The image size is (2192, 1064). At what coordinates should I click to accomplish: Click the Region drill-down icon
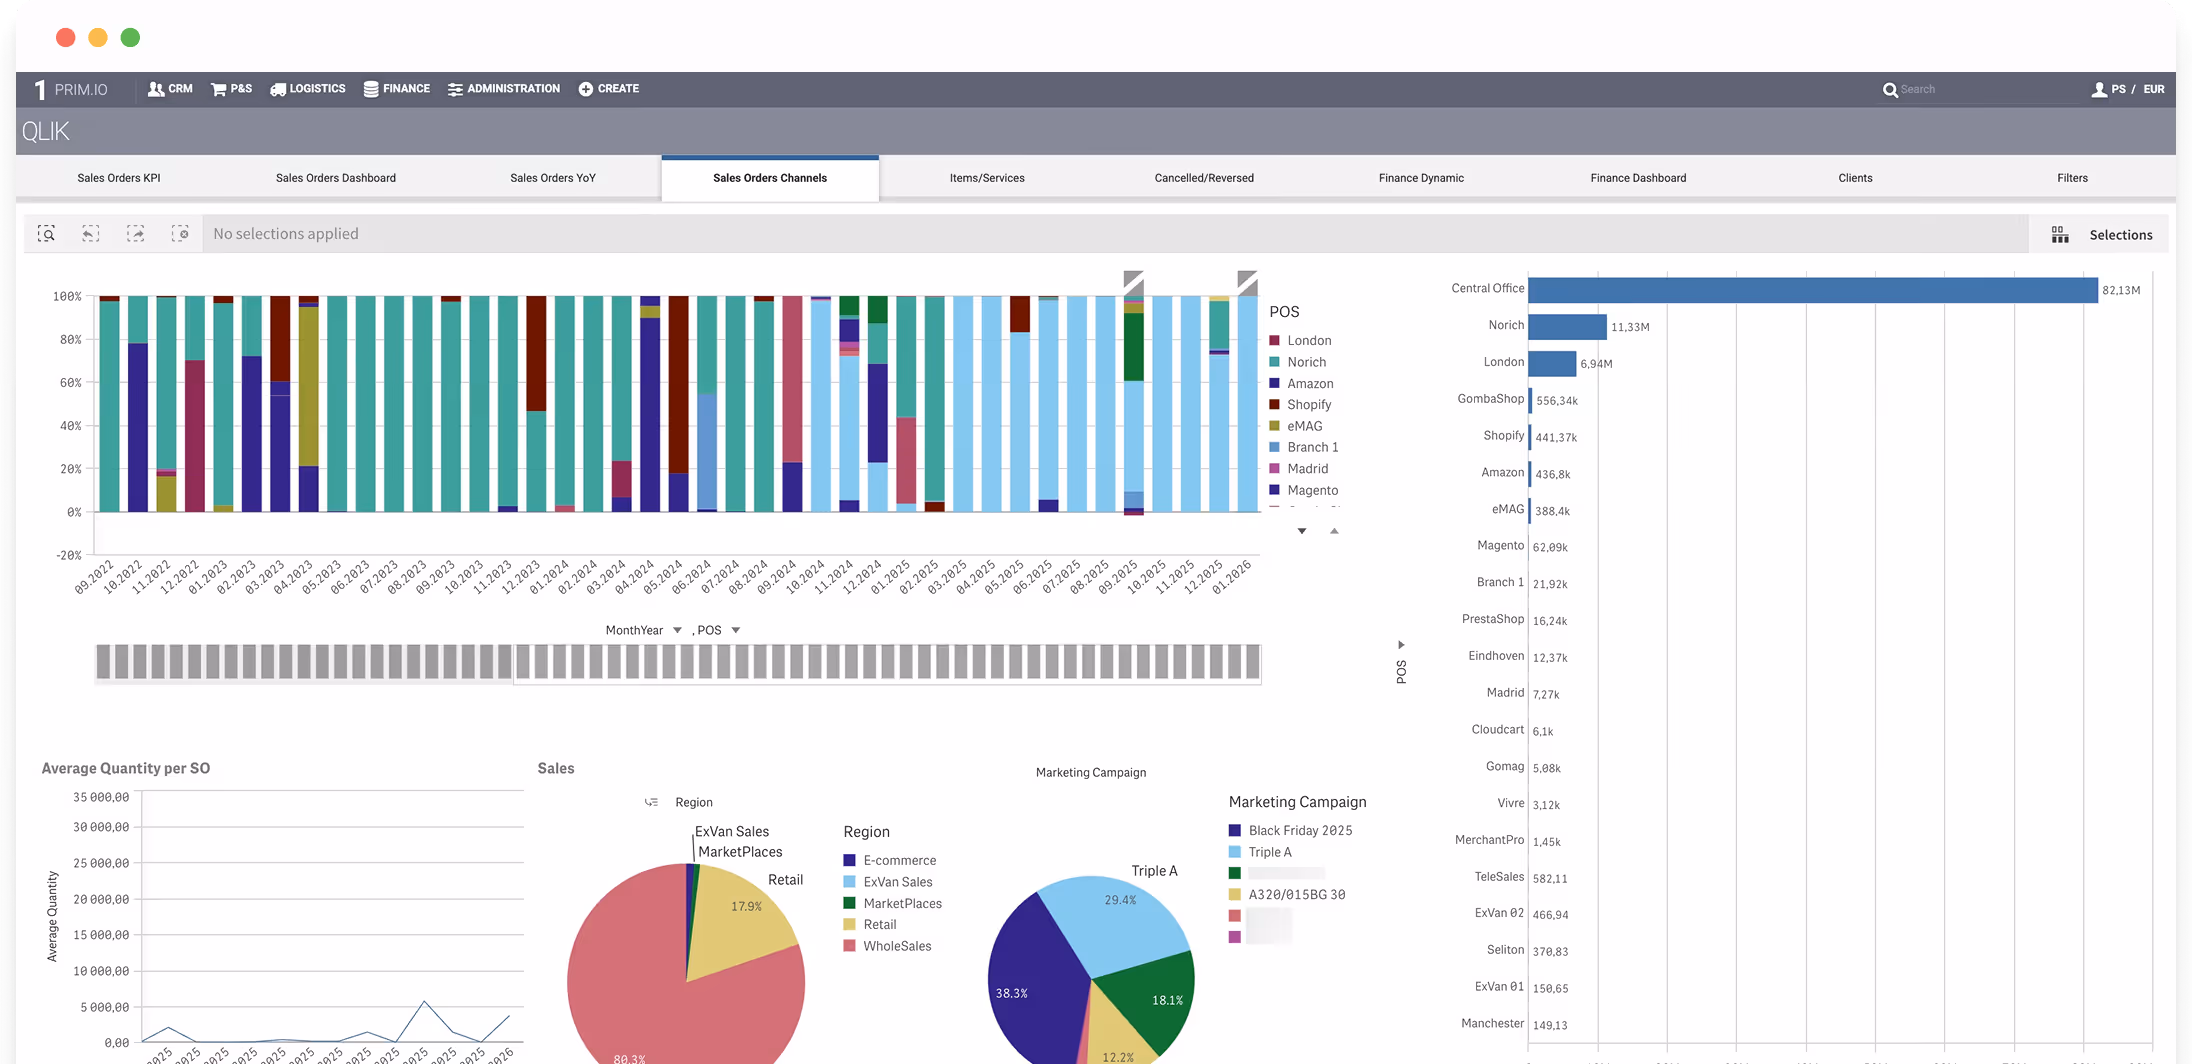(651, 802)
